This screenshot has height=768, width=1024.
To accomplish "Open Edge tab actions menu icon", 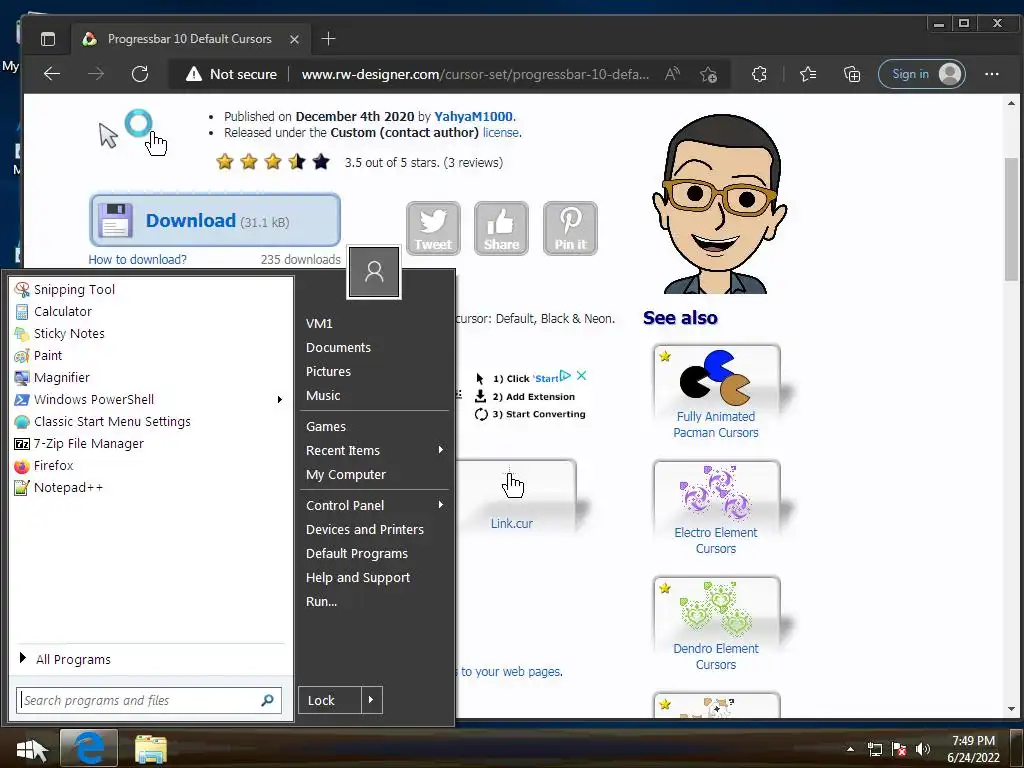I will tap(48, 39).
